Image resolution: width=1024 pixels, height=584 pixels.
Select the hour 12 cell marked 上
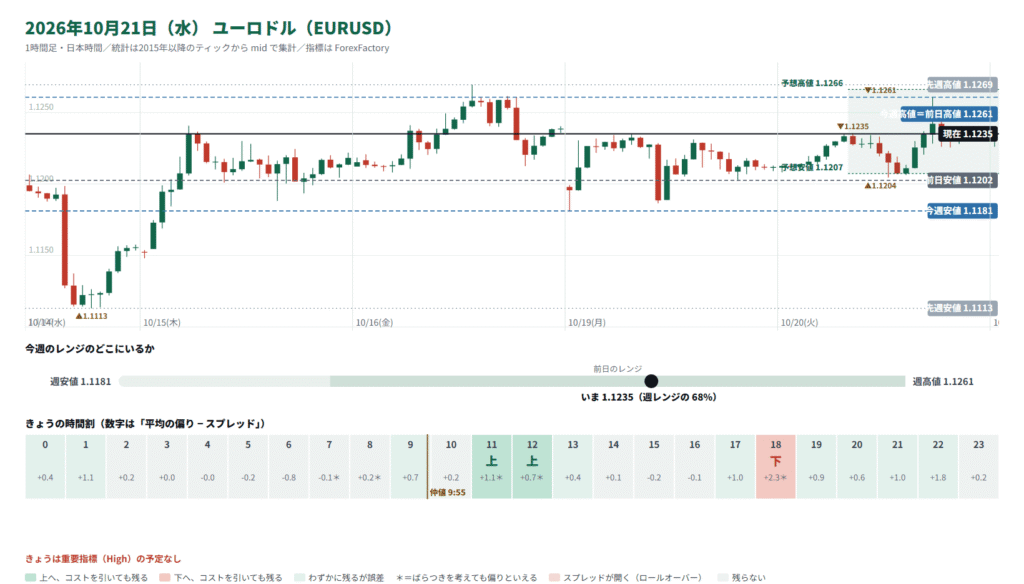point(532,466)
